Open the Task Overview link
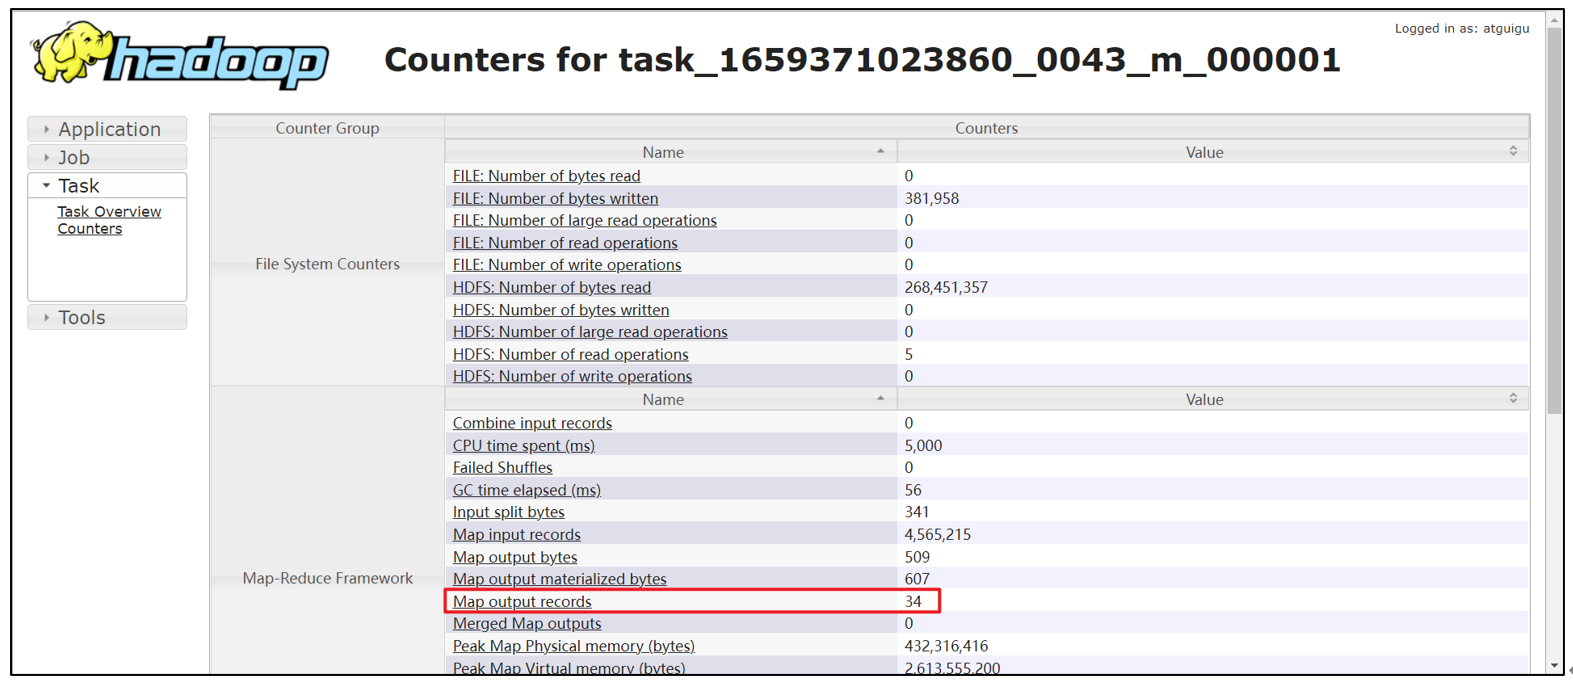The image size is (1573, 688). 109,212
